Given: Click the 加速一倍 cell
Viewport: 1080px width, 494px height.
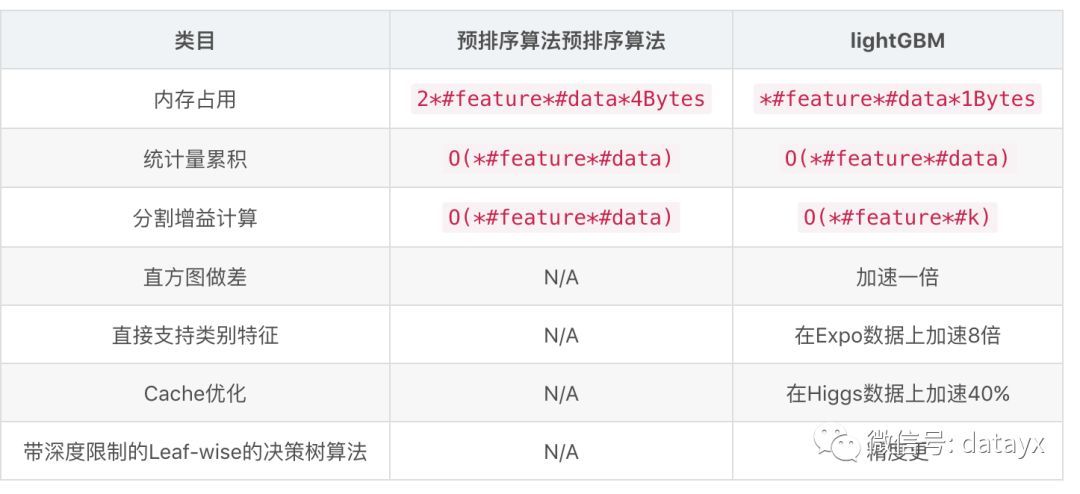Looking at the screenshot, I should click(897, 277).
